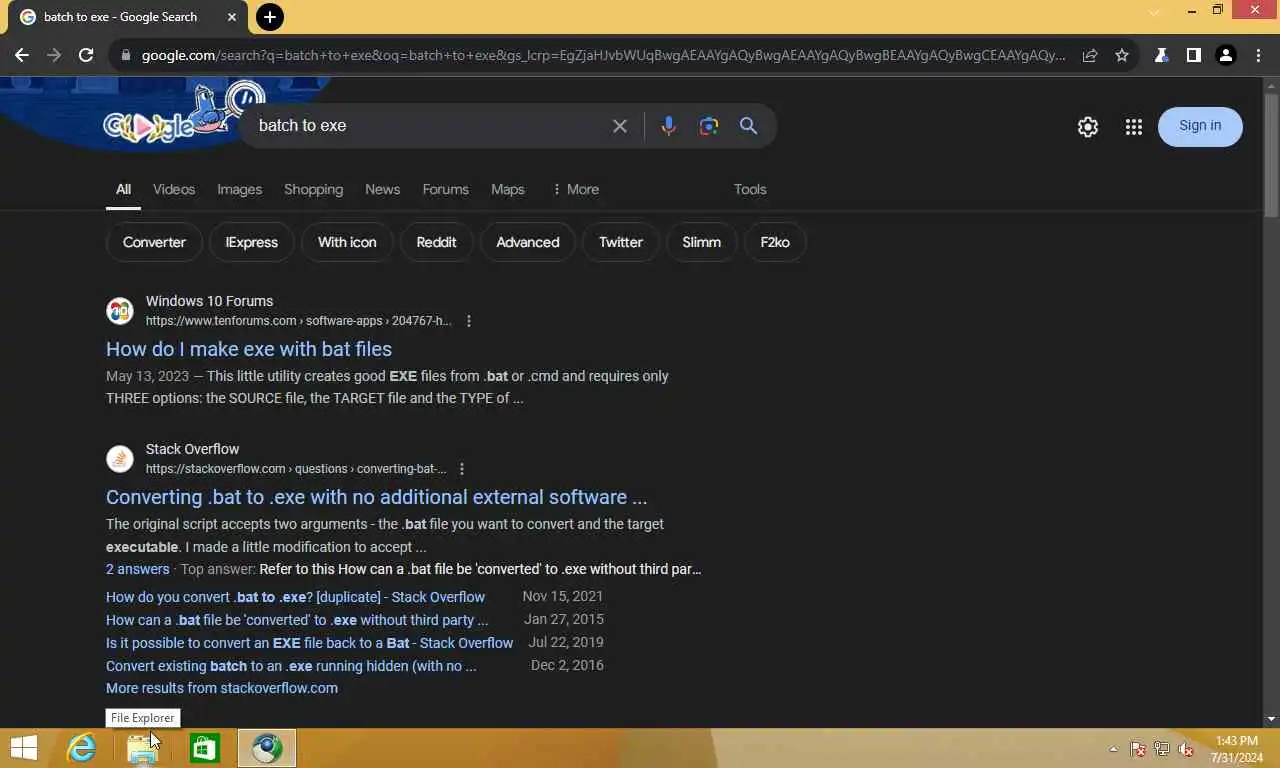Image resolution: width=1280 pixels, height=768 pixels.
Task: Select the F2ko filter chip
Action: [775, 242]
